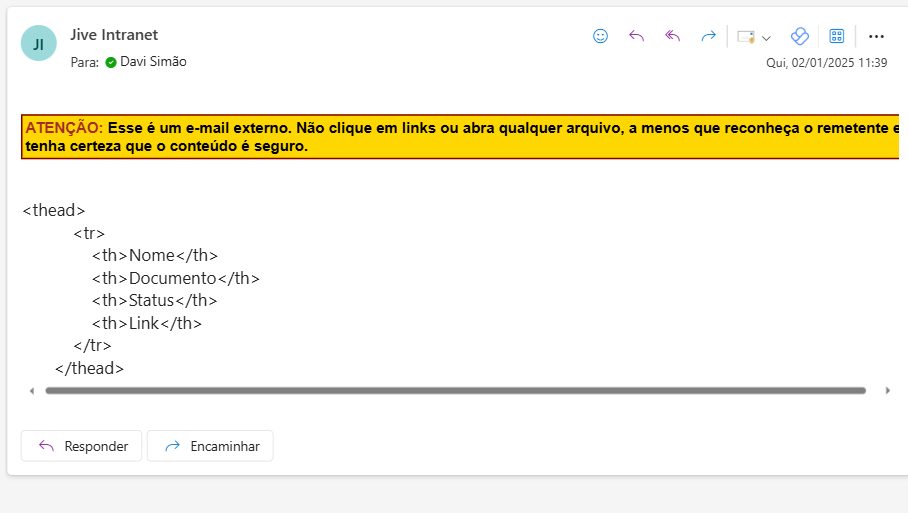Screen dimensions: 908x513
Task: Click the text <th>Nome</th>
Action: pos(155,255)
